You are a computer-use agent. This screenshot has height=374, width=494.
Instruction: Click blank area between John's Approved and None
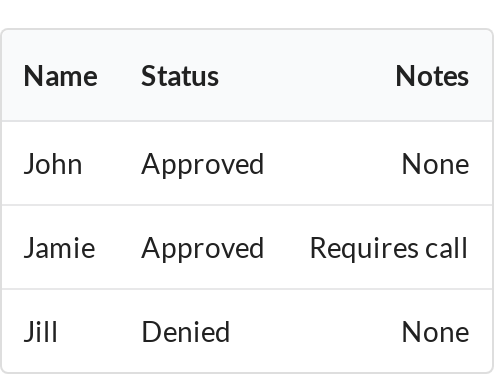click(x=333, y=164)
